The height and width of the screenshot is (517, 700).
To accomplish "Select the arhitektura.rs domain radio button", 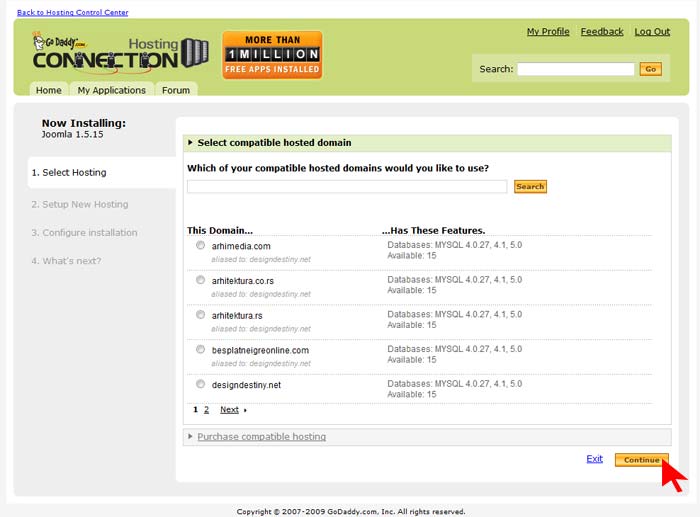I will coord(200,315).
